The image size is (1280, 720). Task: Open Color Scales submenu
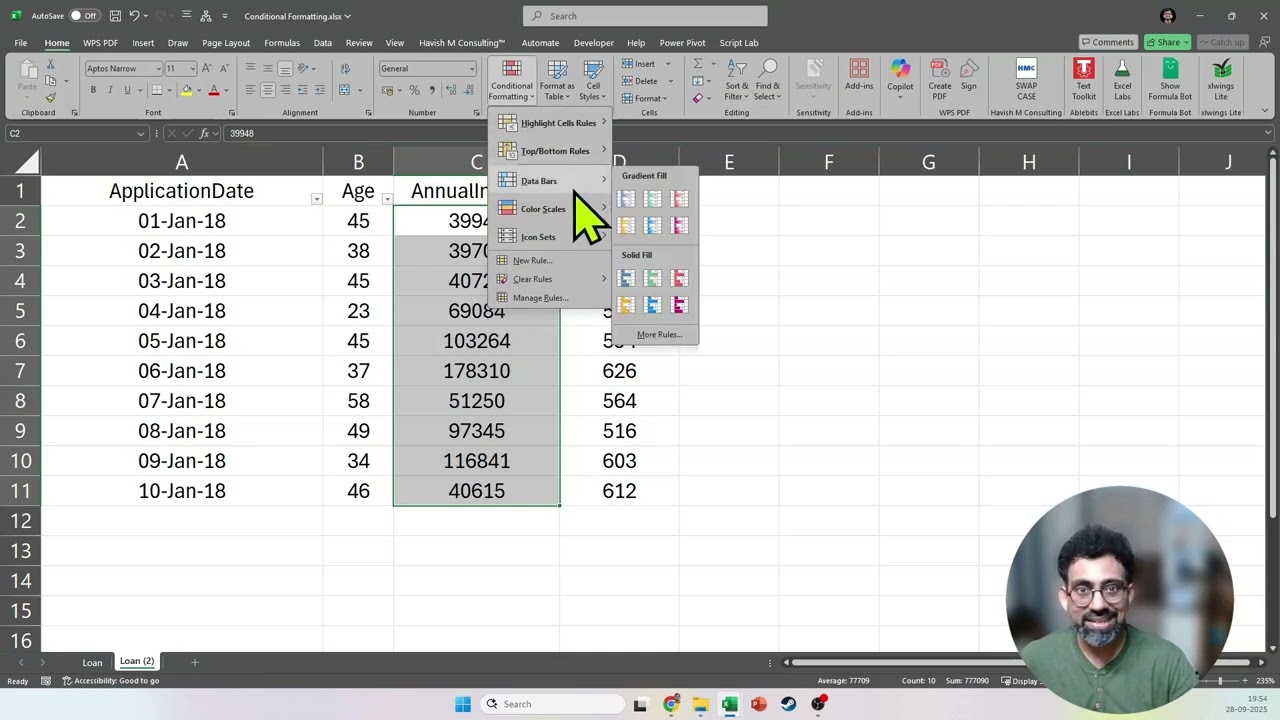coord(552,209)
